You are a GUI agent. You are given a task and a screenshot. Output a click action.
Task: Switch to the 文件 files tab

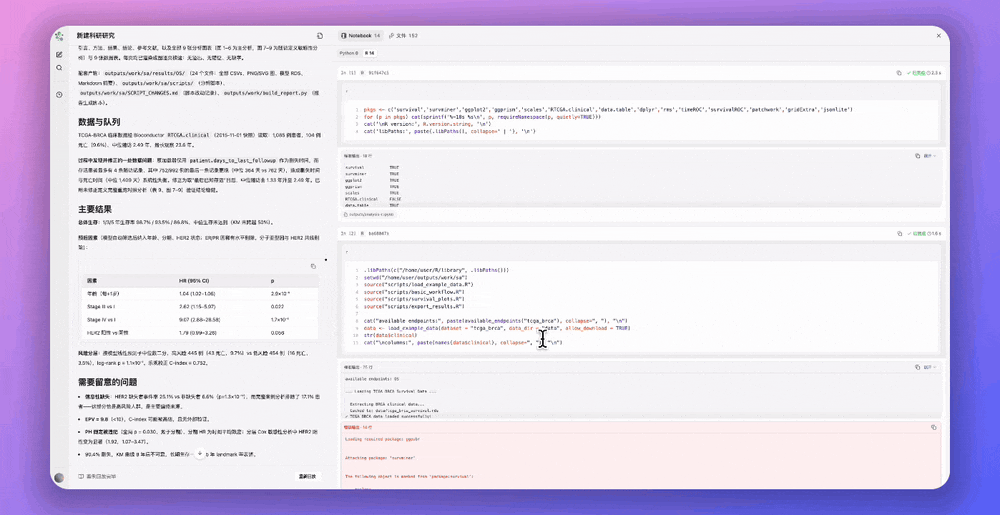[x=403, y=36]
